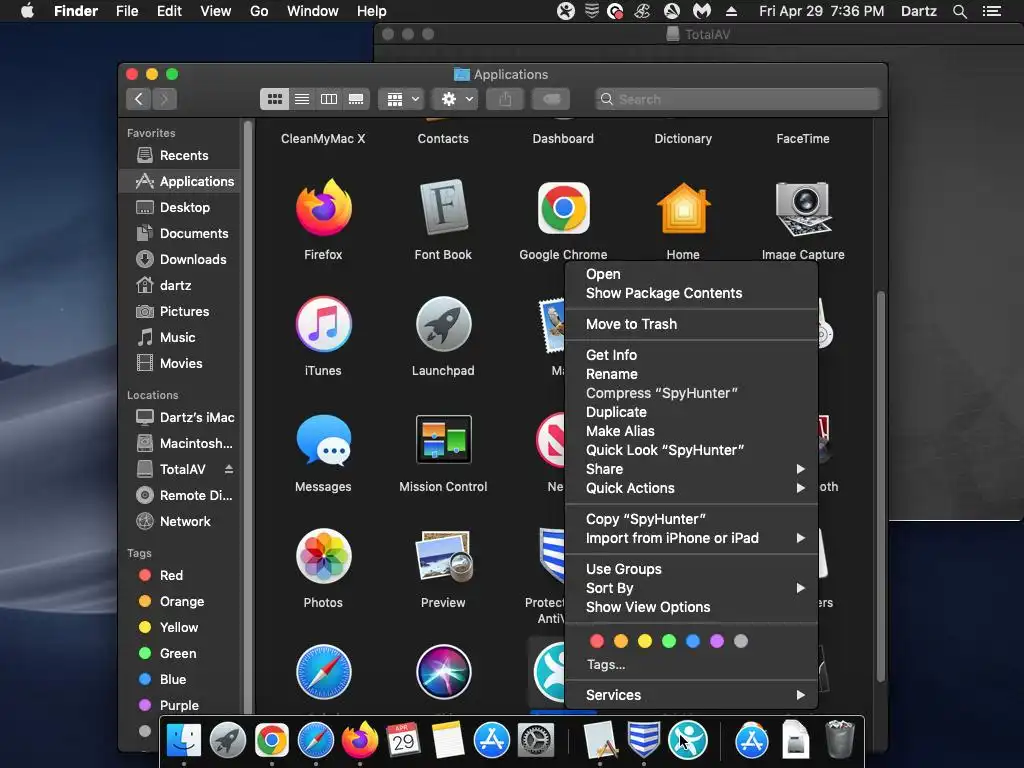Apply the red tag color dot

click(597, 641)
